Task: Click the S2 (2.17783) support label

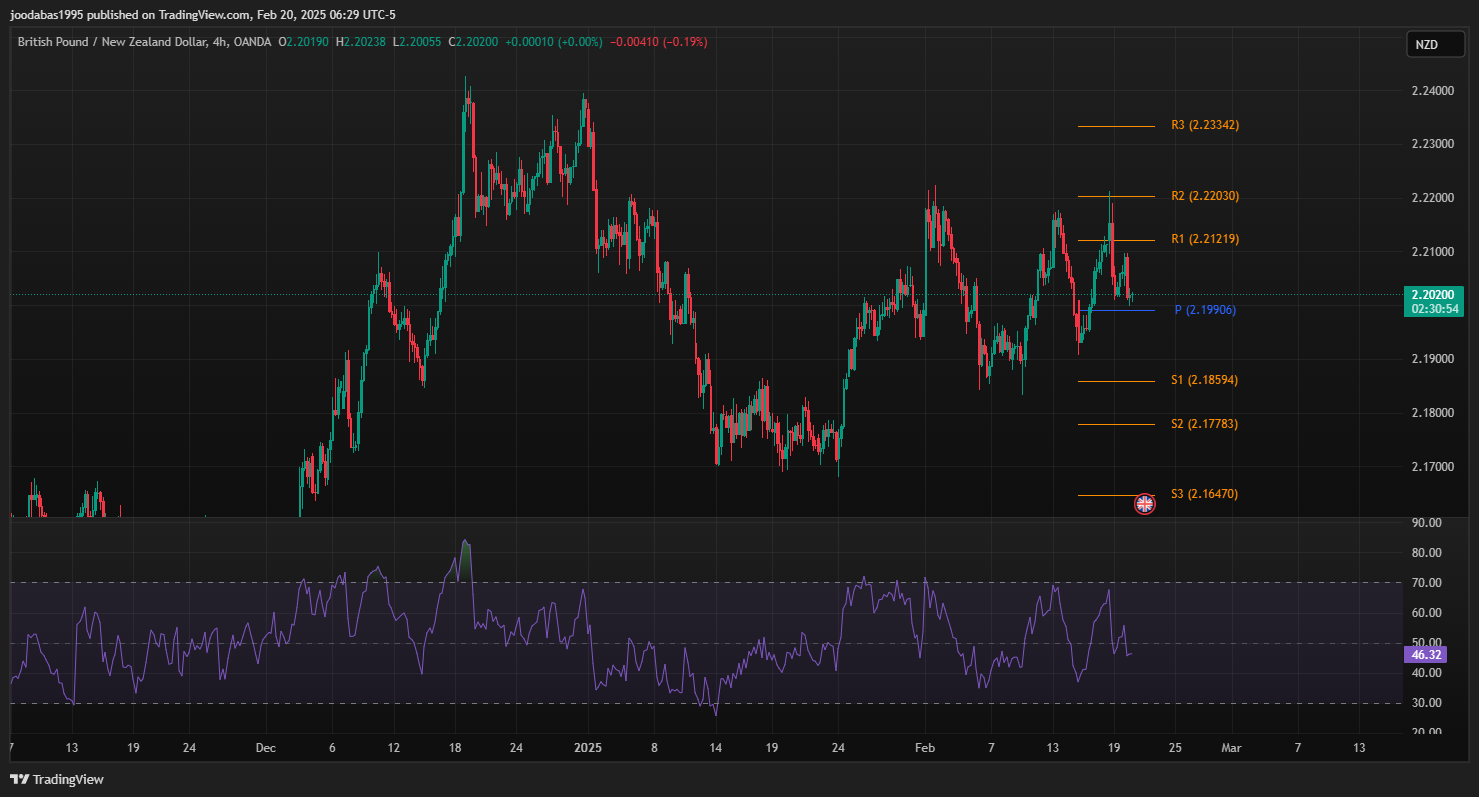Action: point(1204,424)
